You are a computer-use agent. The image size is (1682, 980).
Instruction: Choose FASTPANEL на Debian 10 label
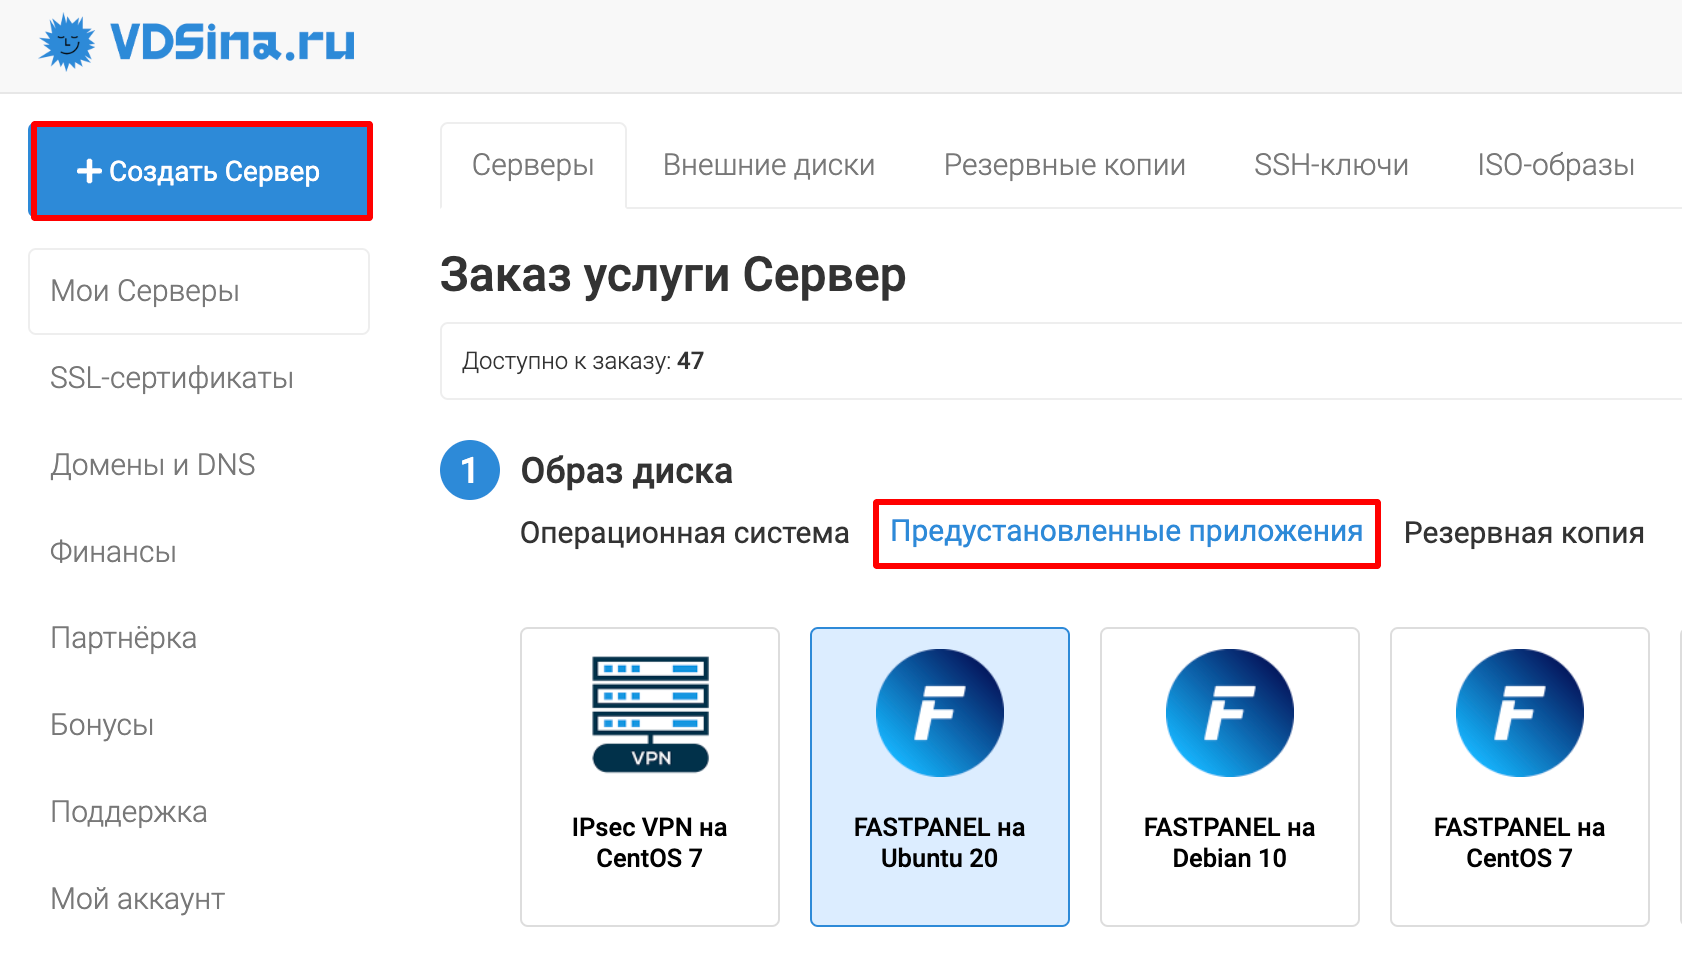click(x=1230, y=843)
